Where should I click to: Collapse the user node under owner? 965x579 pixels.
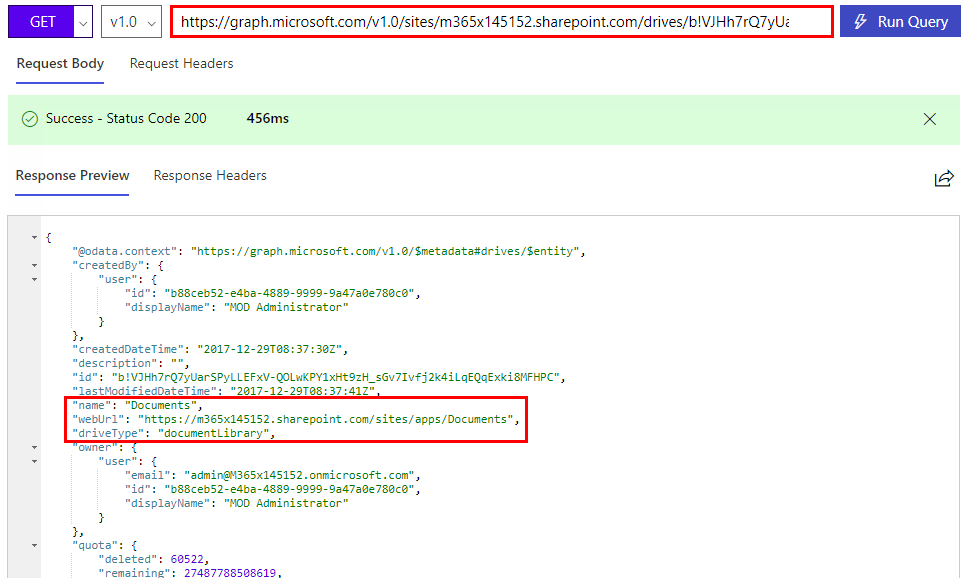click(34, 461)
